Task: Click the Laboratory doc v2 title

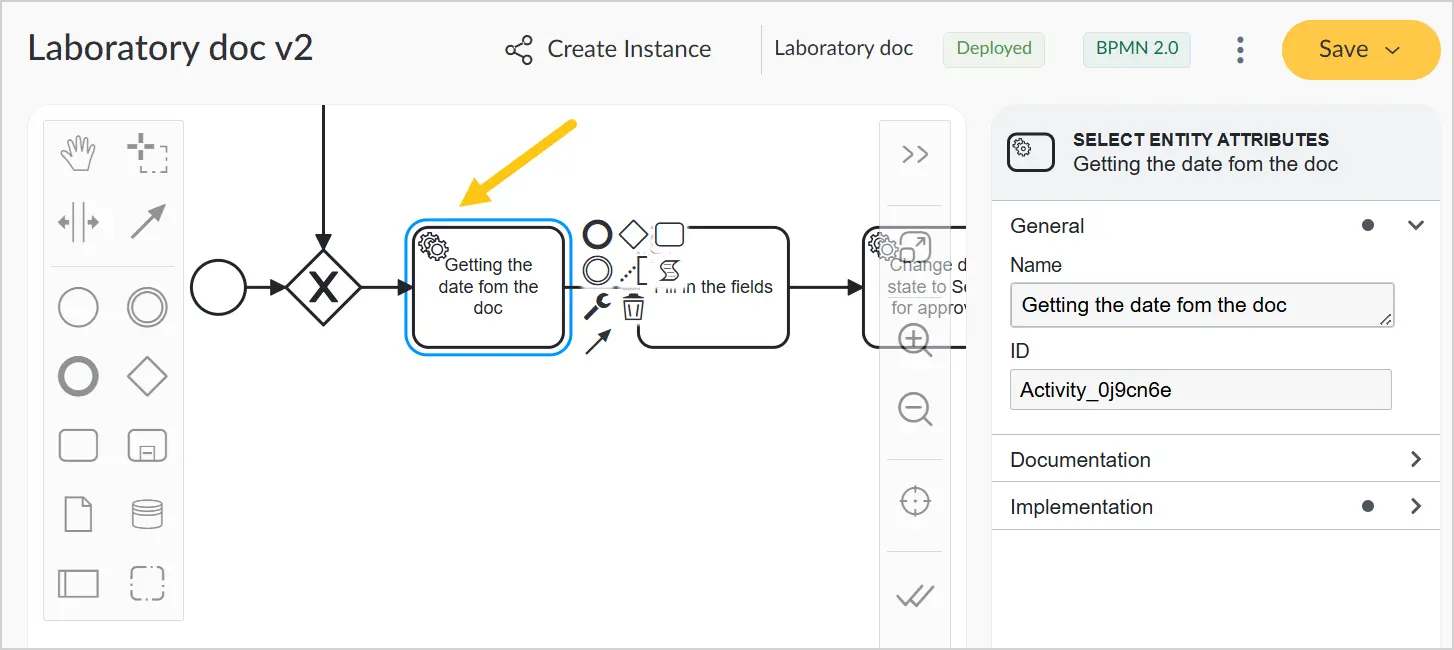Action: (x=170, y=48)
